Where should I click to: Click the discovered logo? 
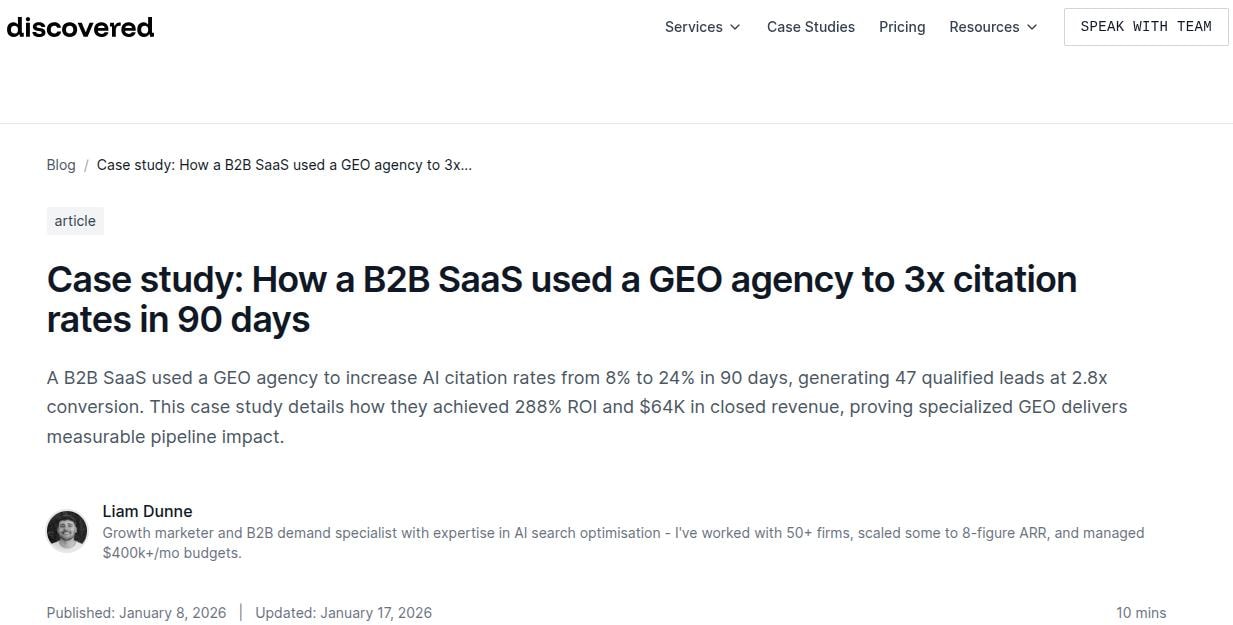79,27
